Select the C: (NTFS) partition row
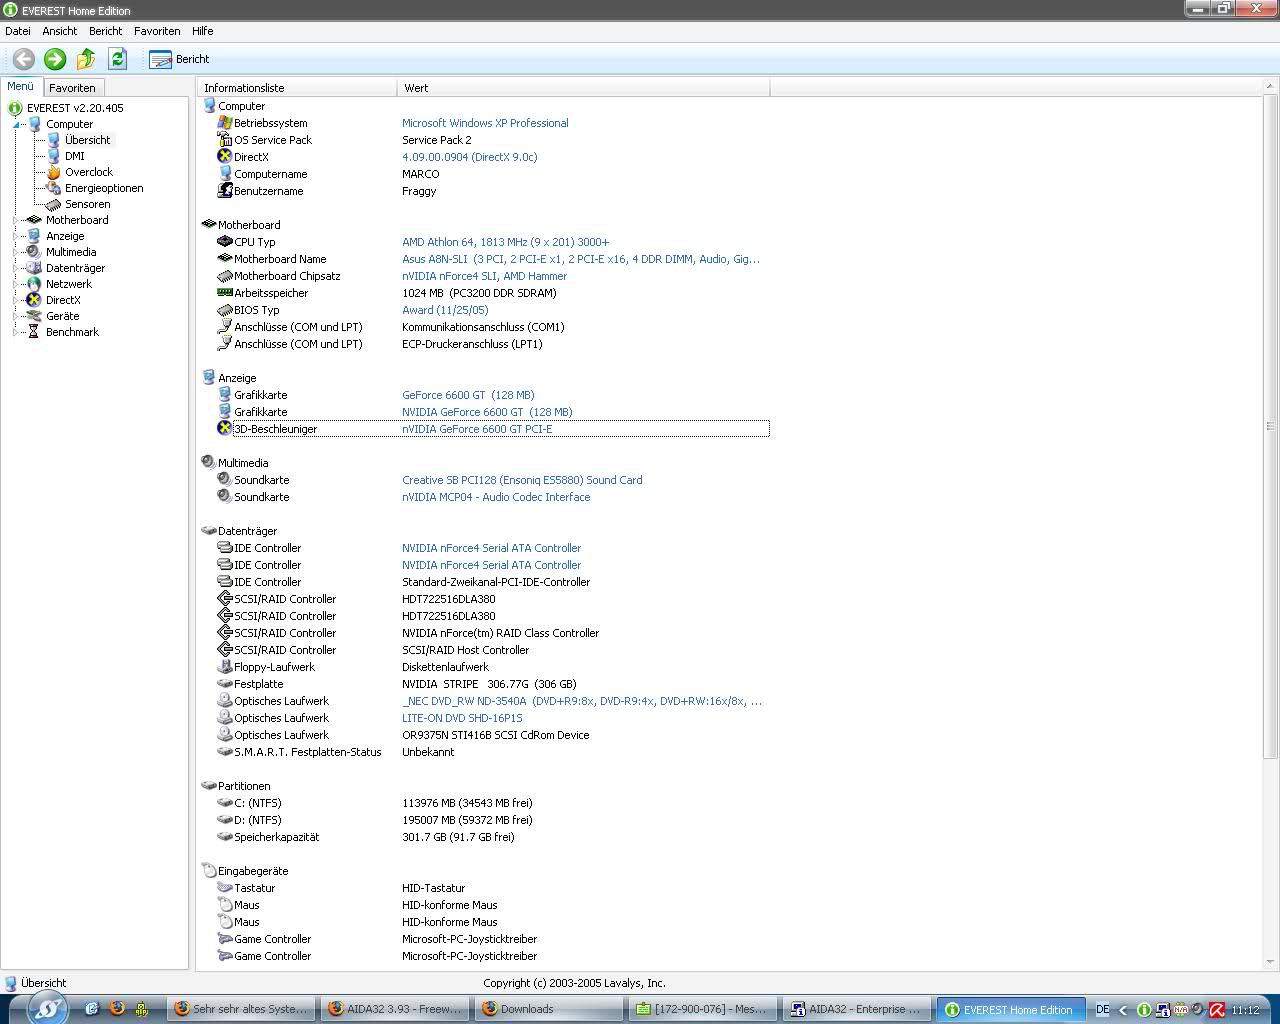 (493, 803)
